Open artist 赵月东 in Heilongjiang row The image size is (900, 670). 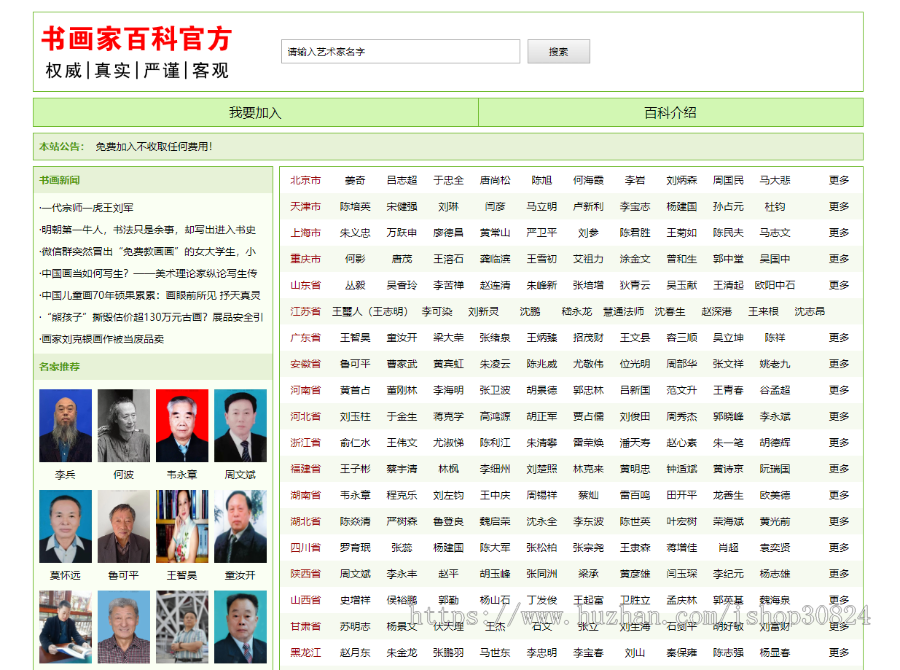[x=355, y=653]
